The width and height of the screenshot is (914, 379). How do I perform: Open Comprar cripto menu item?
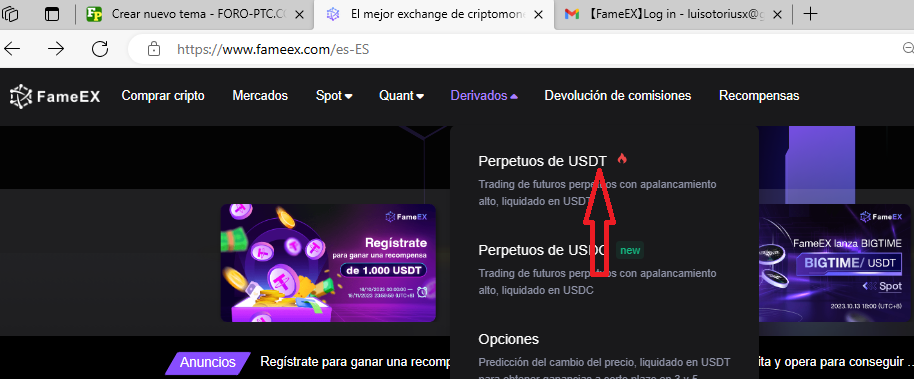tap(163, 96)
